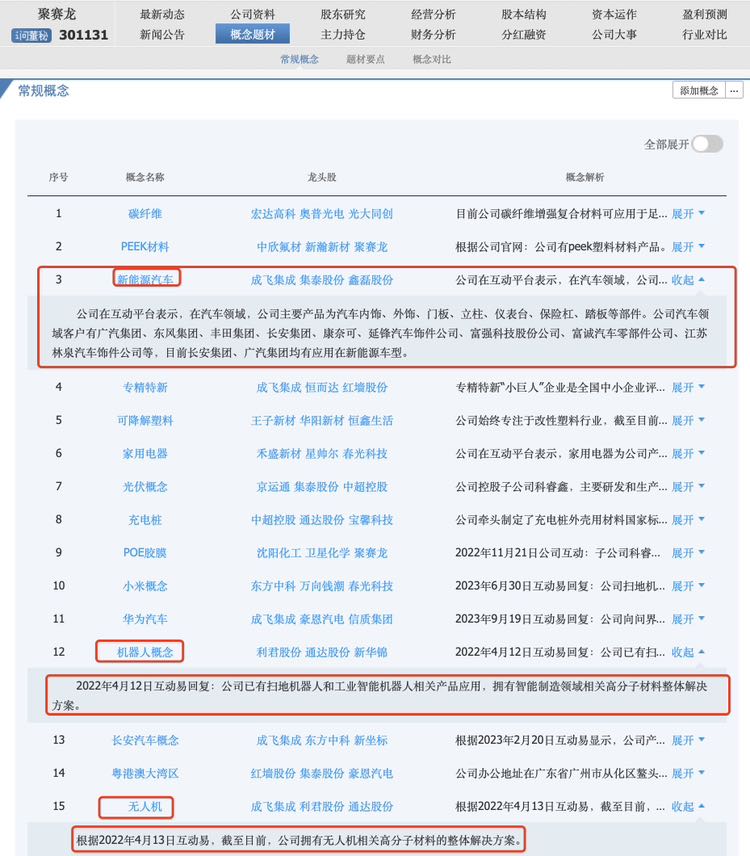Image resolution: width=750 pixels, height=856 pixels.
Task: Open the 专精特新 concept link
Action: 145,388
